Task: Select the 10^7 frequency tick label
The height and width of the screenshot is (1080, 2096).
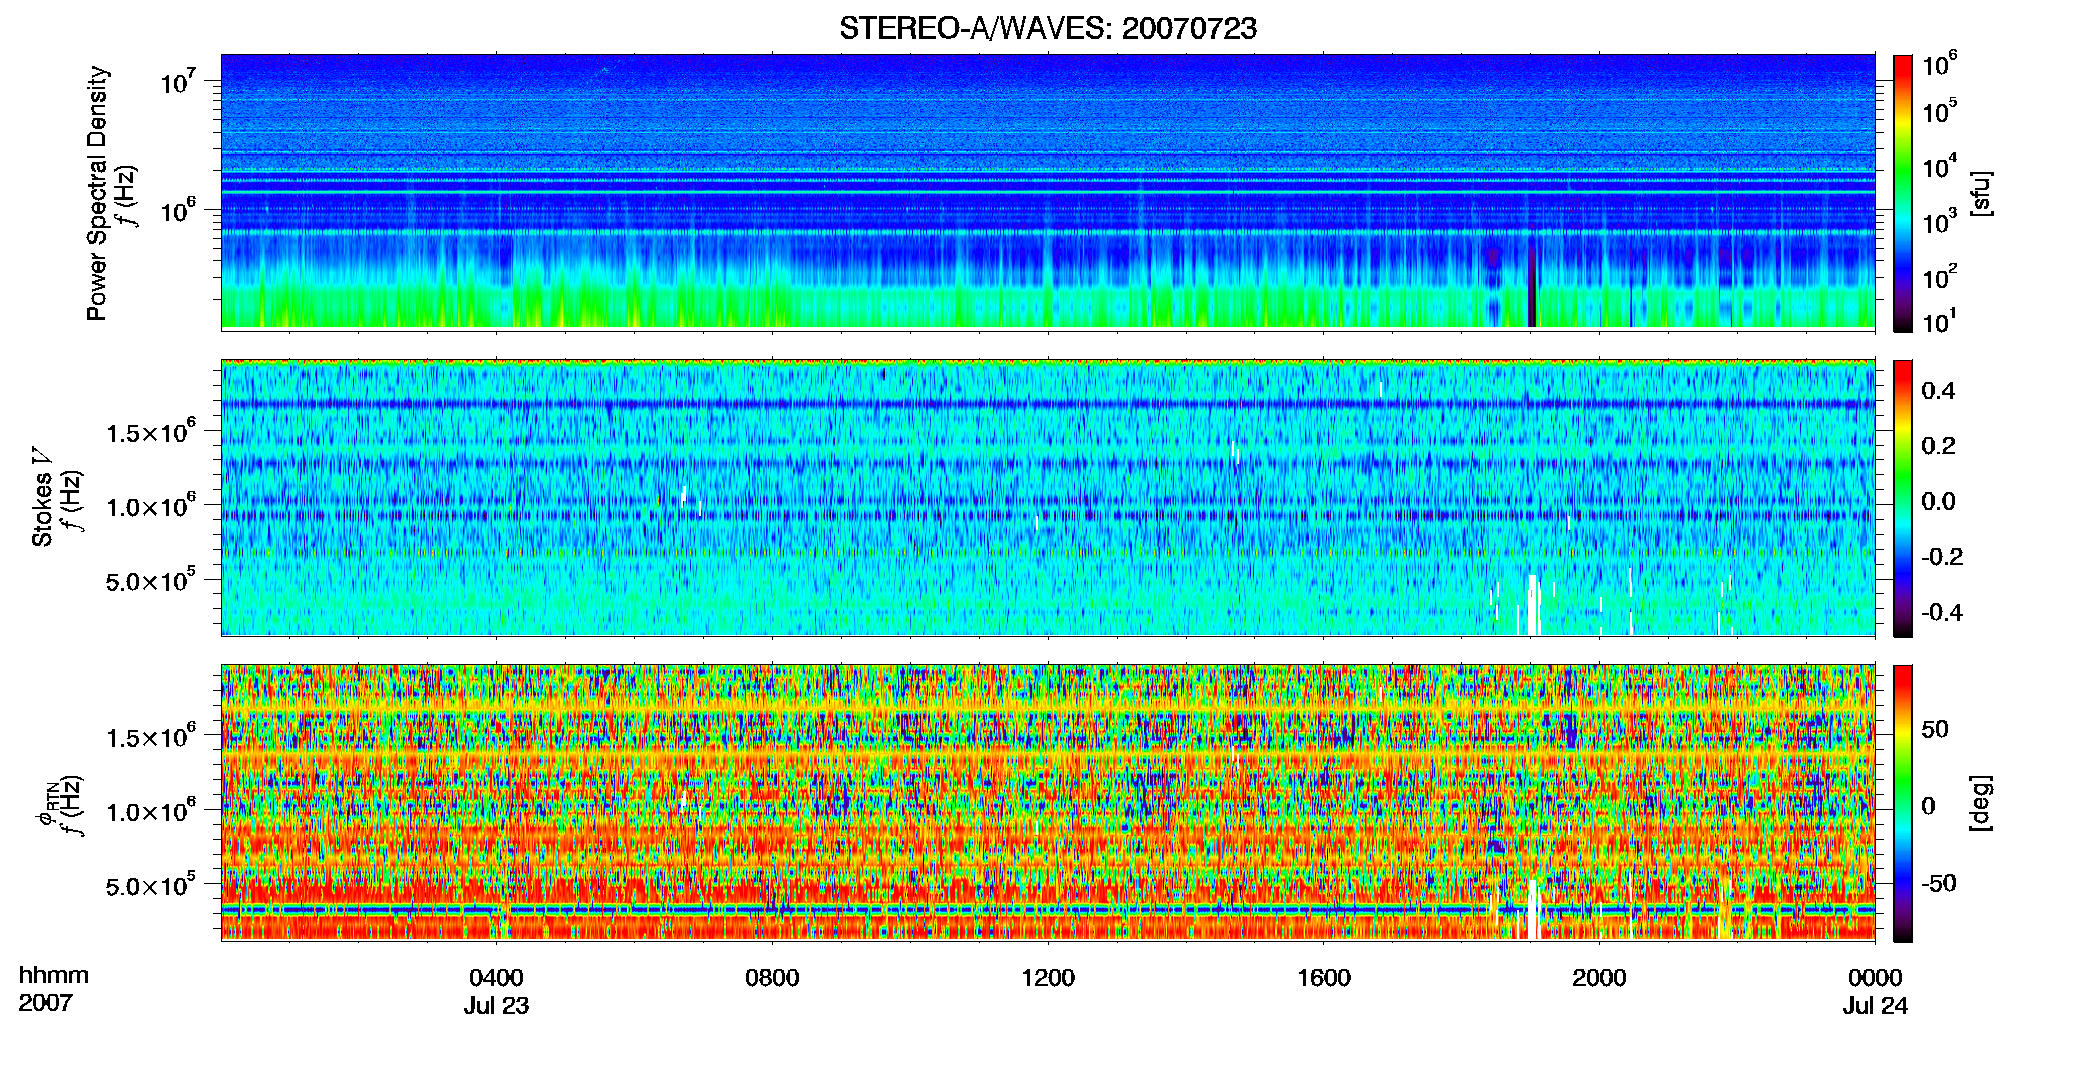Action: (x=177, y=81)
